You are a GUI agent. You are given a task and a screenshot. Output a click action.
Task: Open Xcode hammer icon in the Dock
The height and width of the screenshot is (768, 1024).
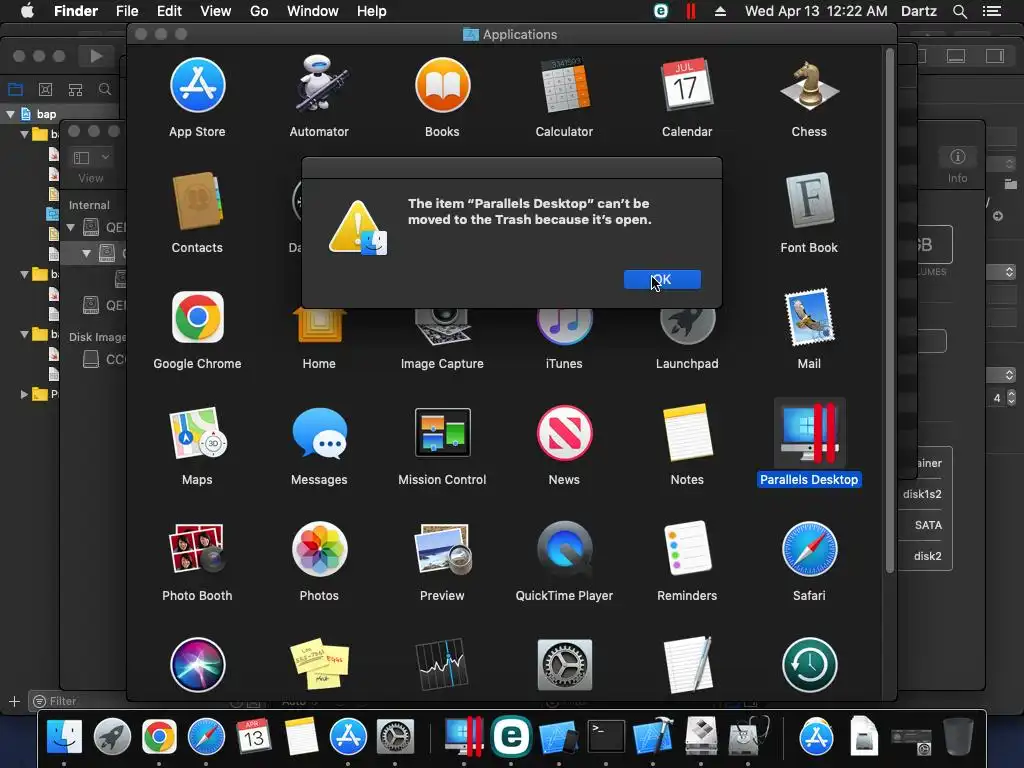coord(654,737)
